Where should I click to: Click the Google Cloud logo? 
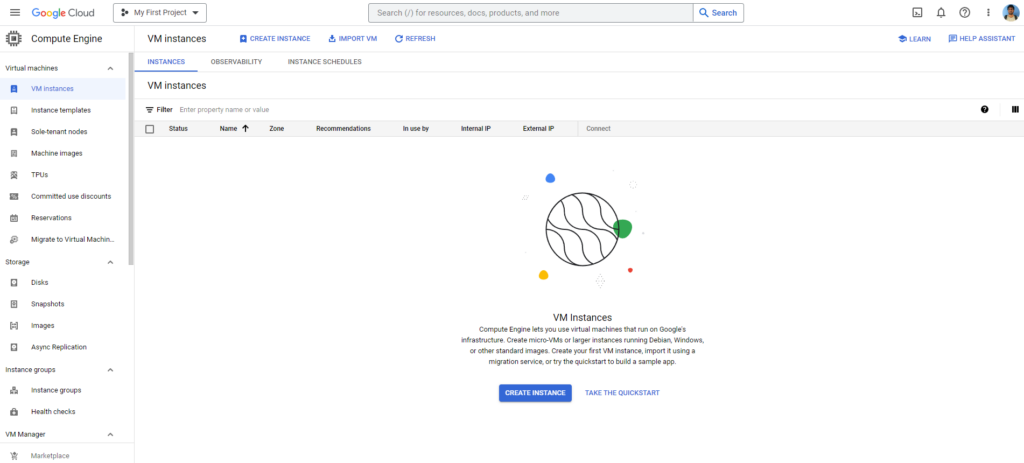pos(63,12)
